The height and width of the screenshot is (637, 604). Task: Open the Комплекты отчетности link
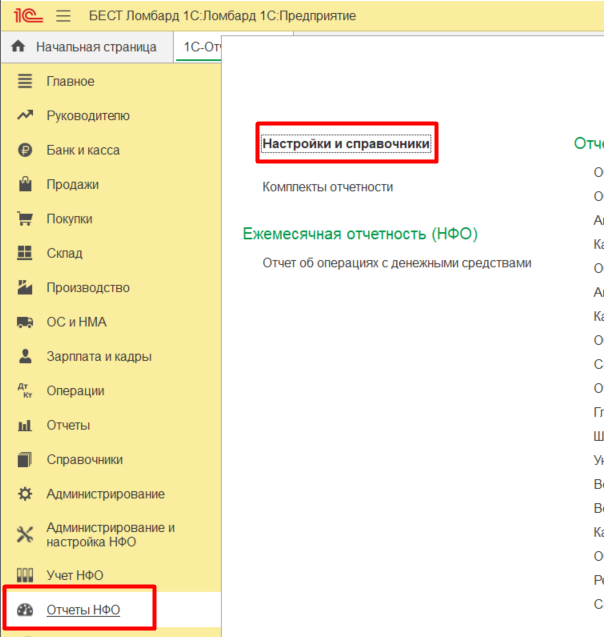click(x=327, y=187)
